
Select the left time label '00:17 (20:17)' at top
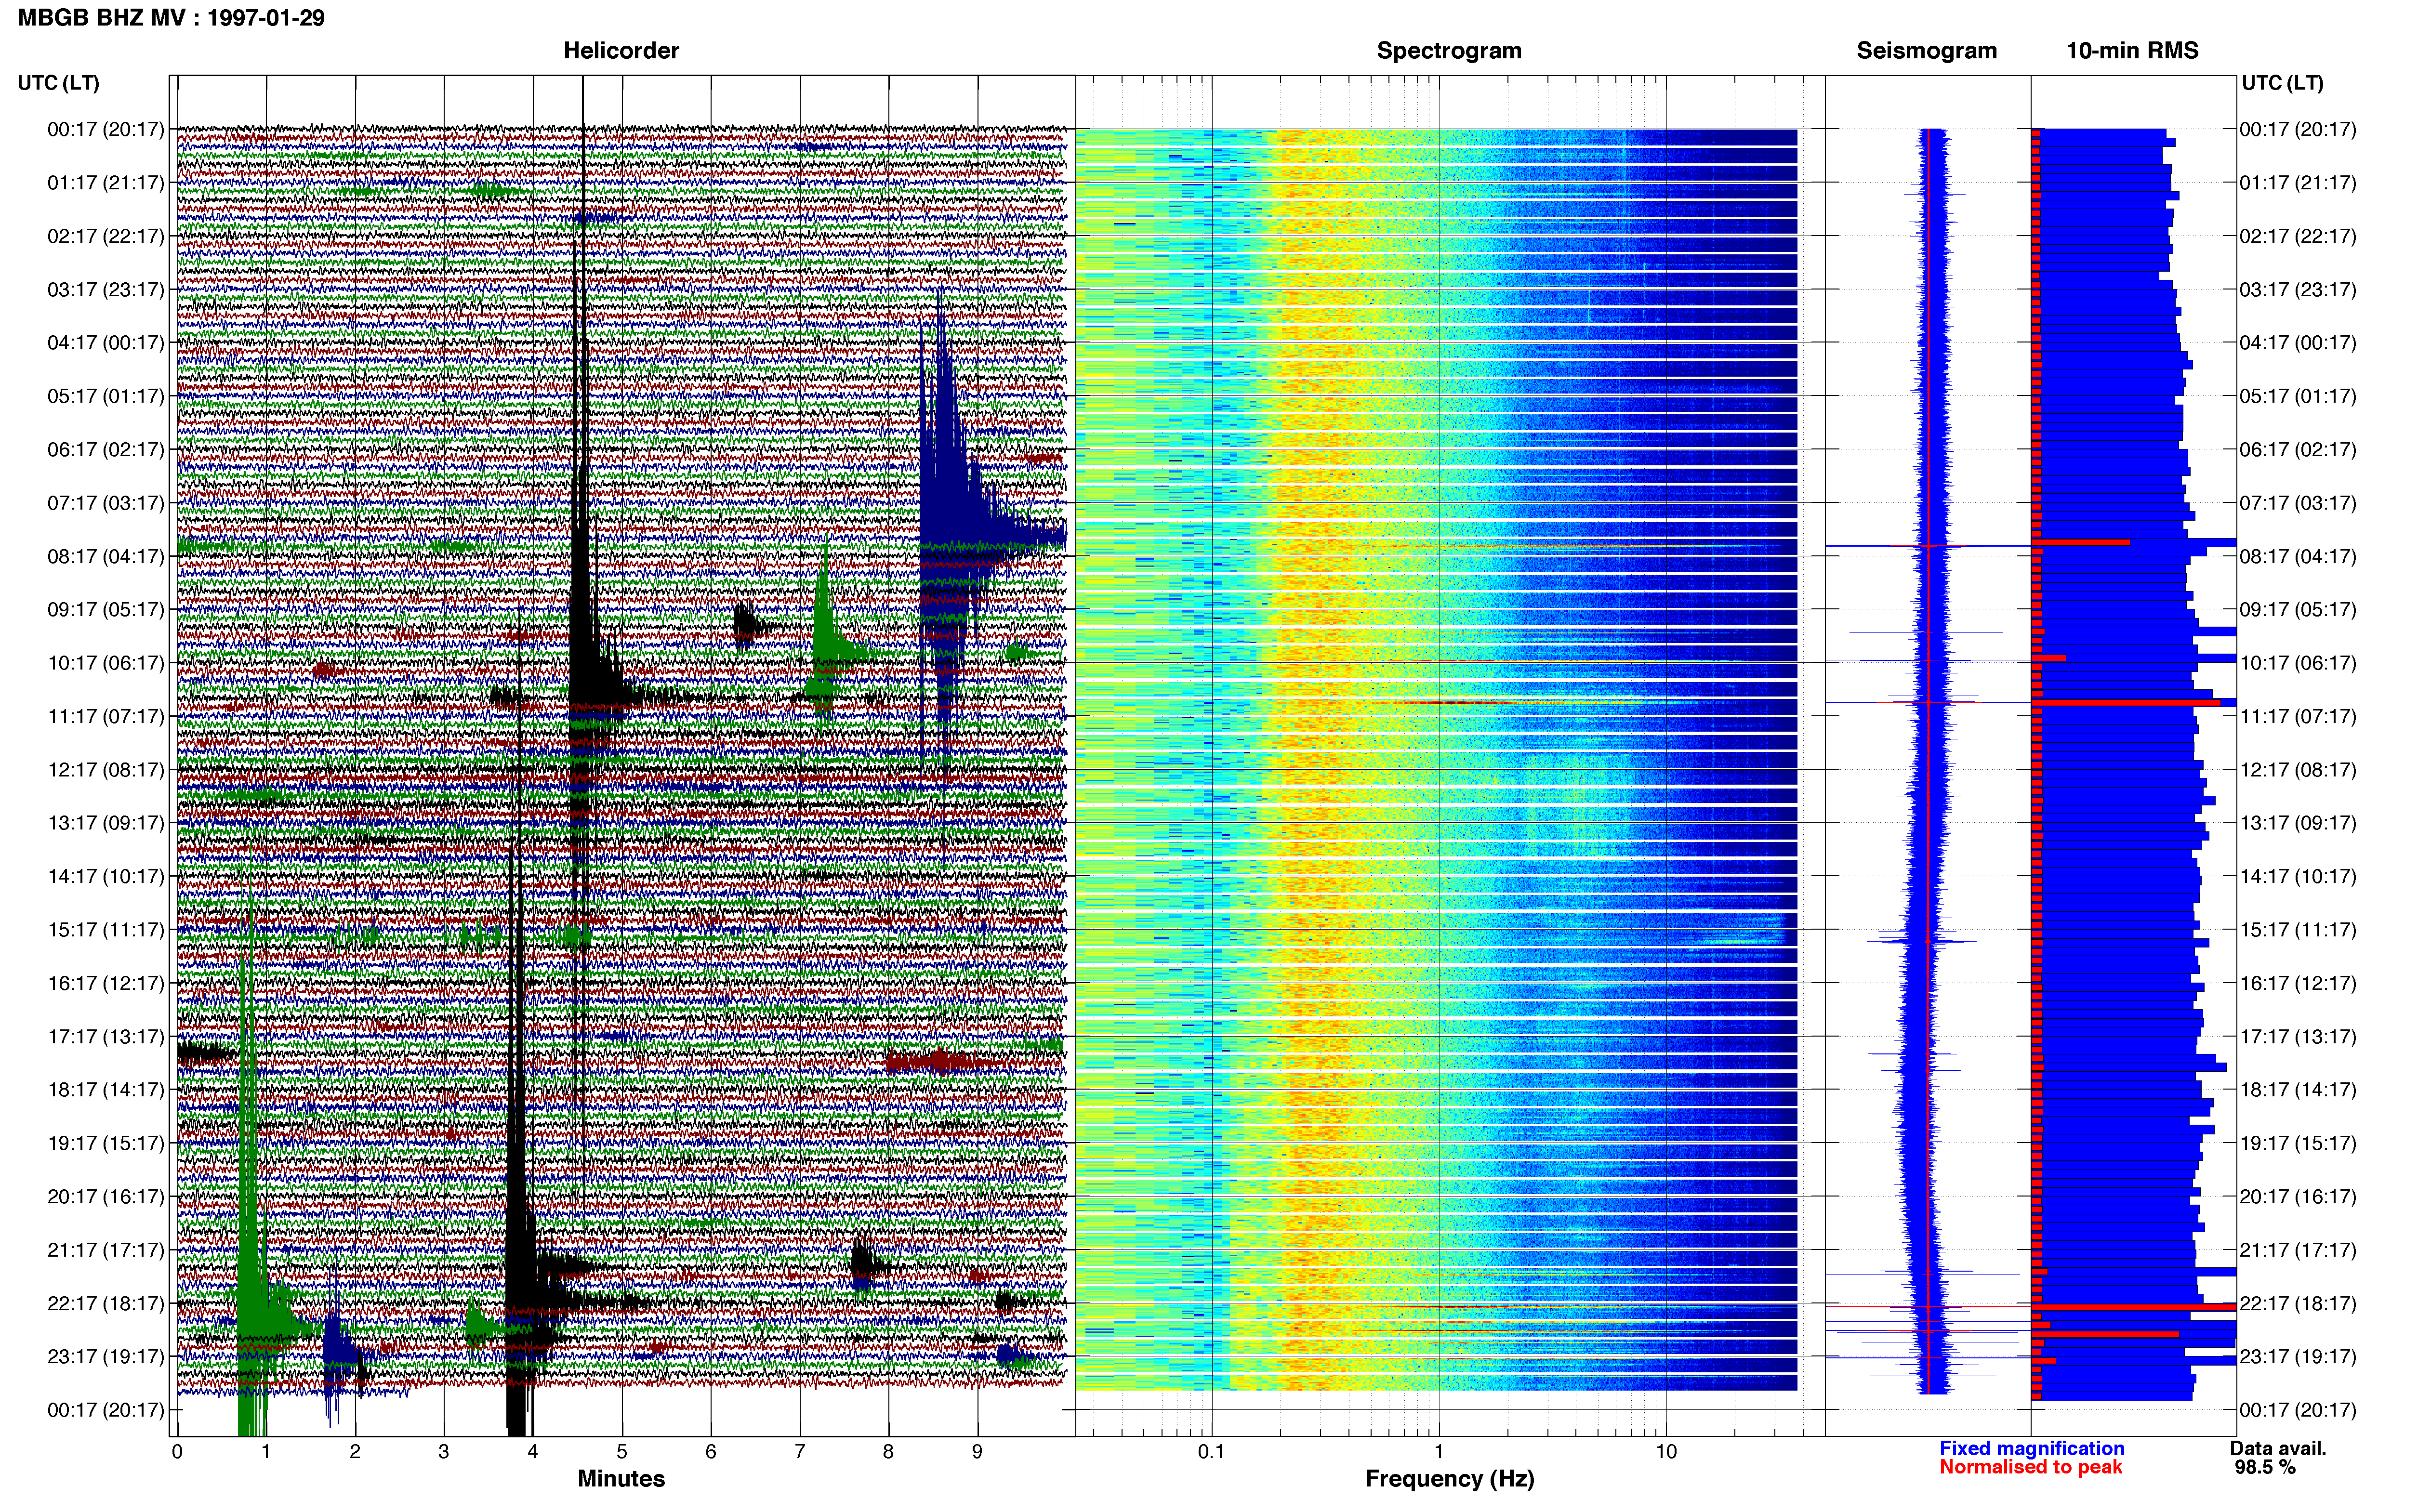106,129
